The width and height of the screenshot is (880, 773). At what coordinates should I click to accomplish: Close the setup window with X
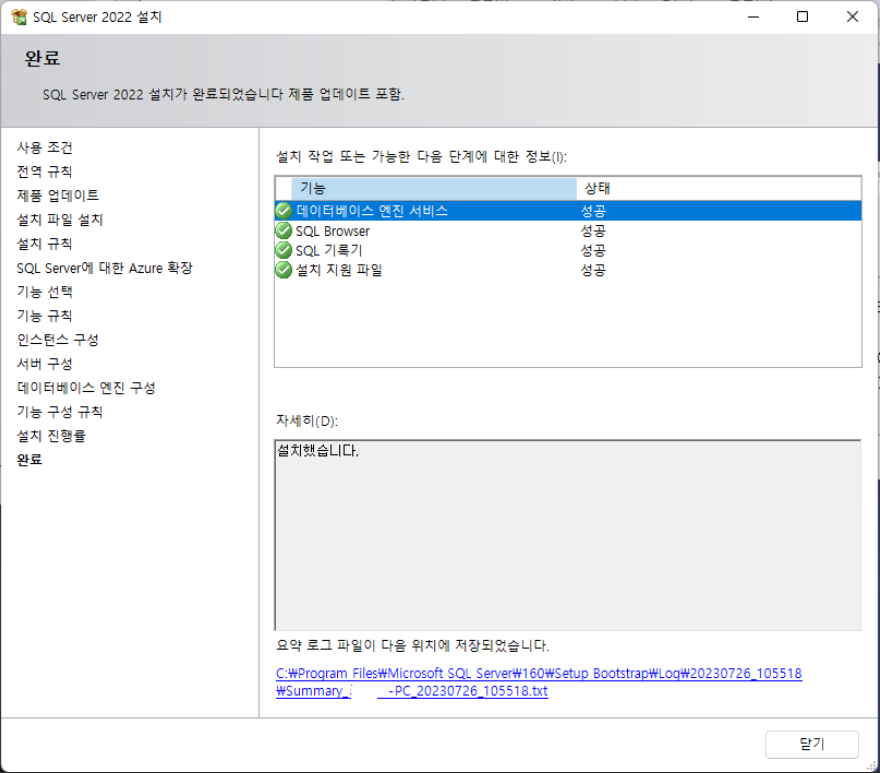click(852, 17)
